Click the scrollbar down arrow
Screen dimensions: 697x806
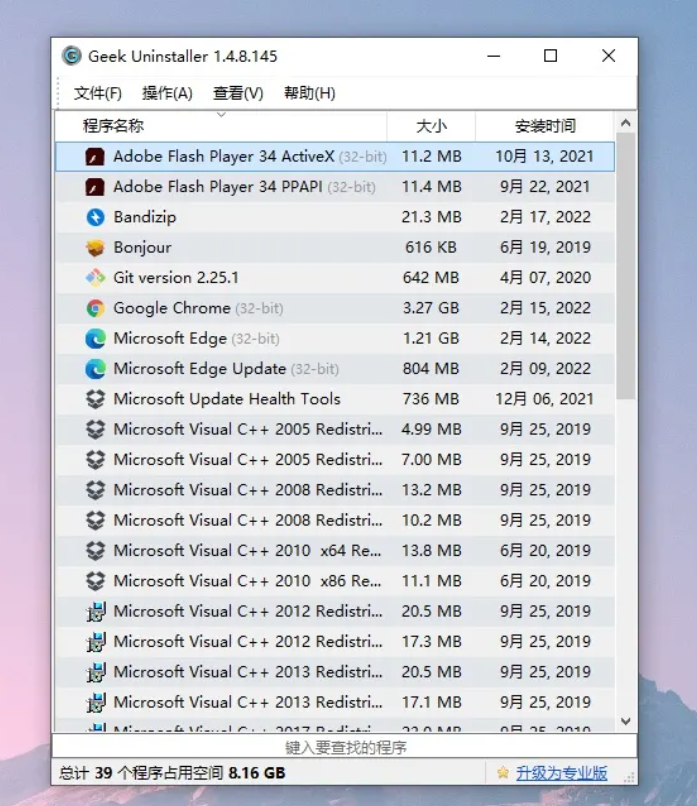(626, 721)
